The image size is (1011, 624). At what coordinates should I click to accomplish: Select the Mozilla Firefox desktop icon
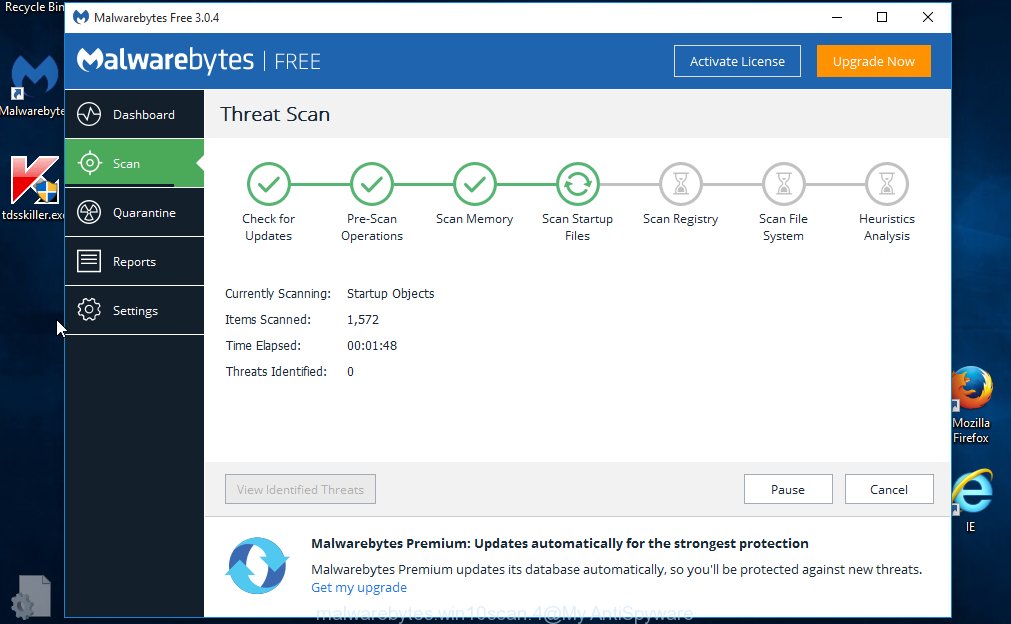pos(971,405)
